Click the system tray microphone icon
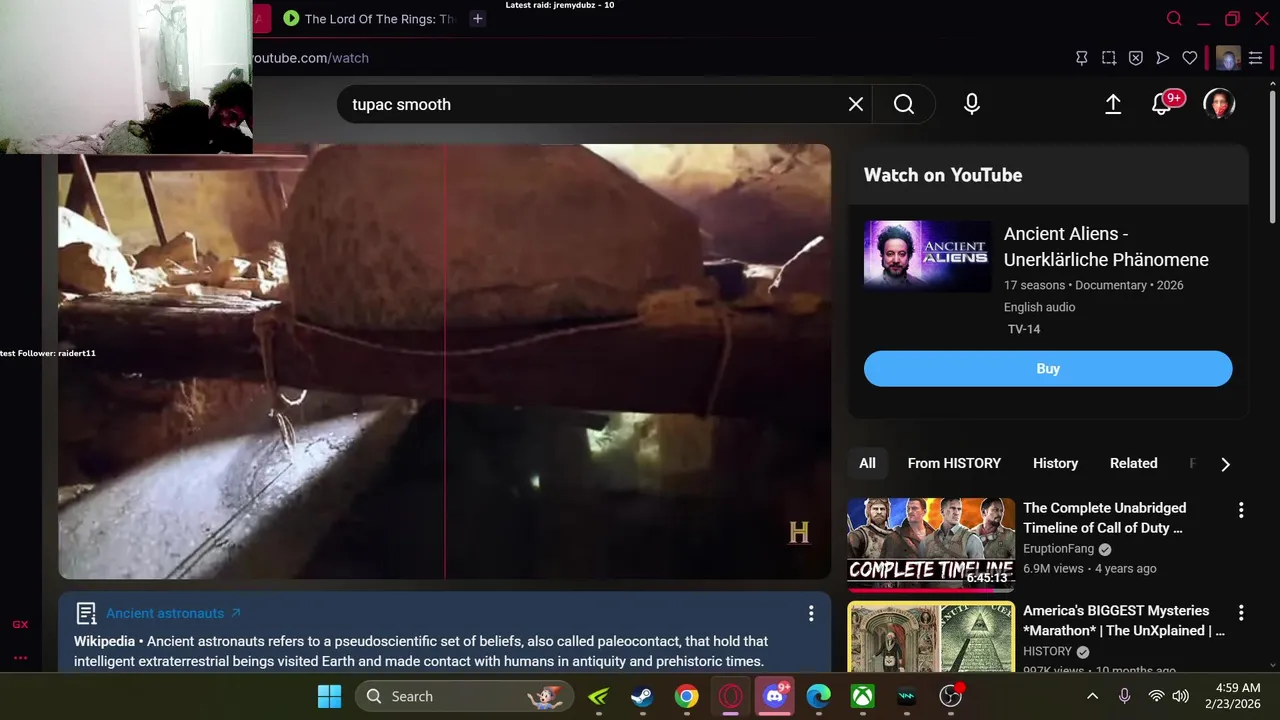This screenshot has width=1280, height=720. (x=1125, y=696)
